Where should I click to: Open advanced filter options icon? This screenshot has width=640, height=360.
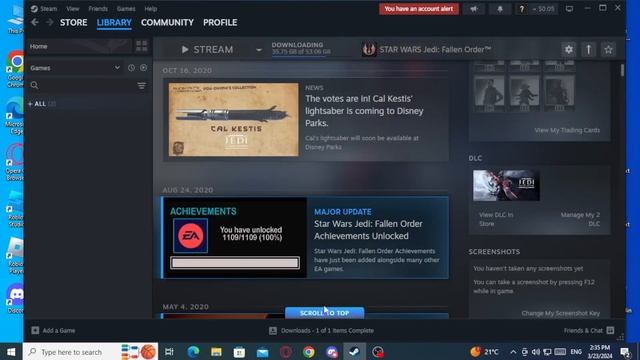click(x=141, y=85)
